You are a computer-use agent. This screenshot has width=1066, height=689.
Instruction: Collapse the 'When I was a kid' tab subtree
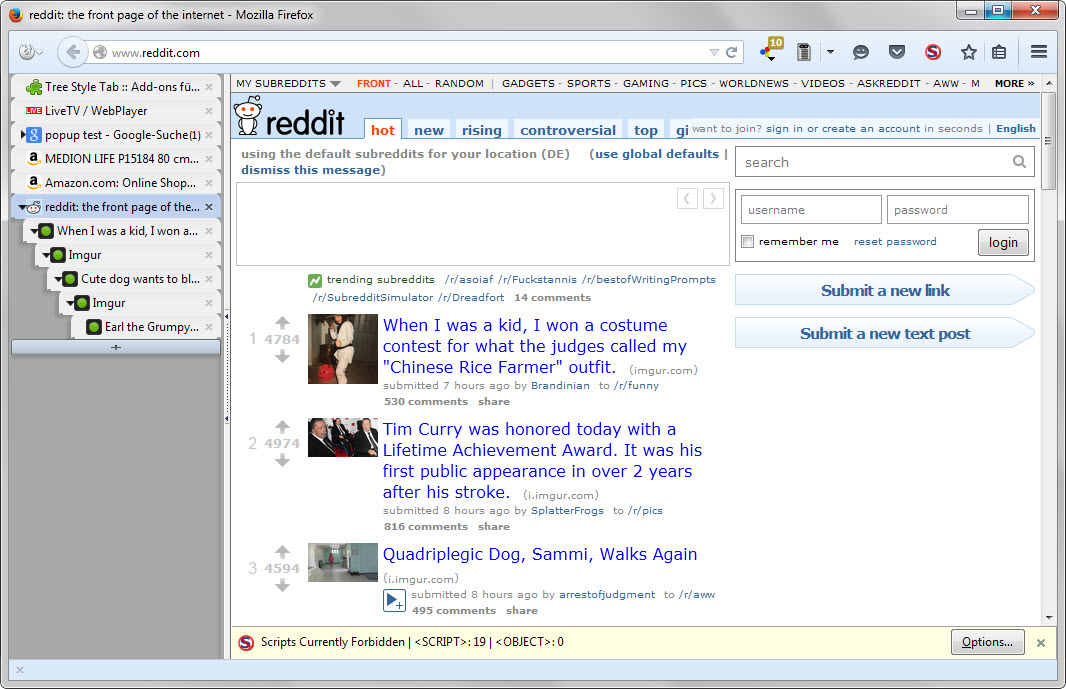(x=34, y=231)
